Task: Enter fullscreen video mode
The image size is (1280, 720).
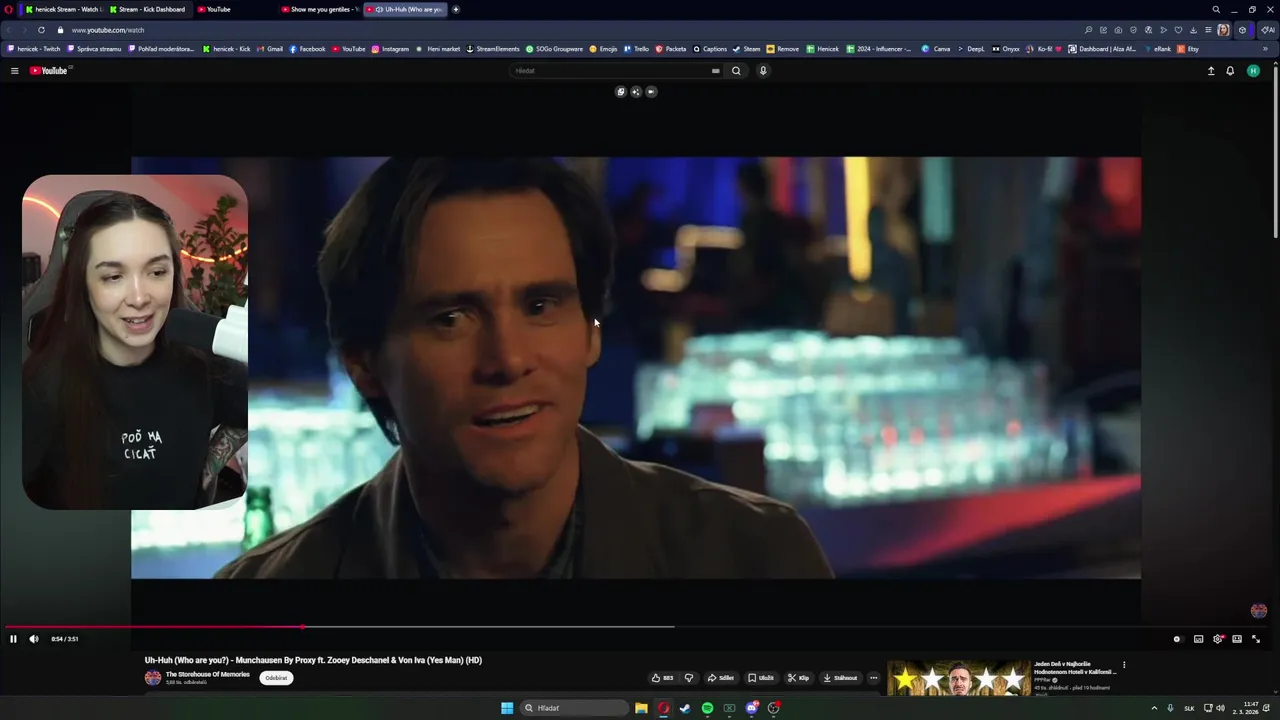Action: click(x=1256, y=639)
